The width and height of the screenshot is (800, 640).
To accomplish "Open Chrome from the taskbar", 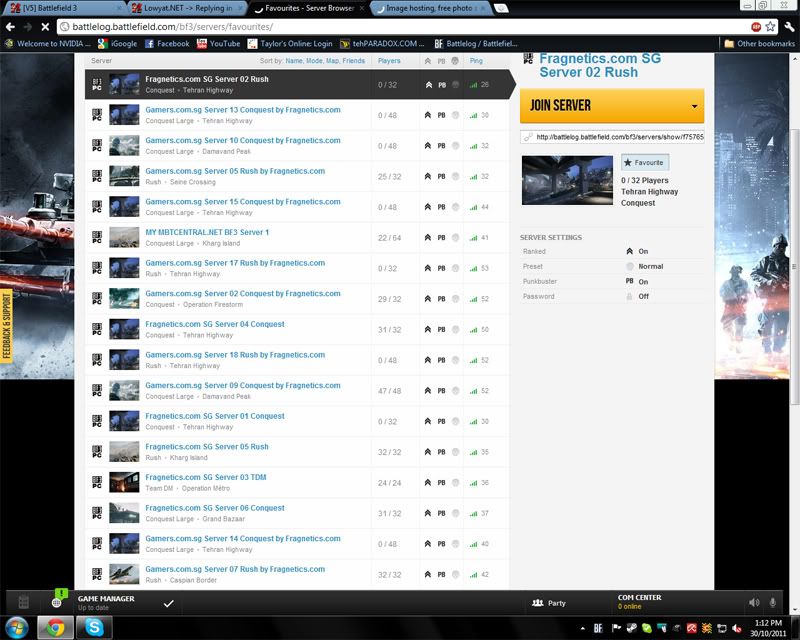I will point(56,627).
